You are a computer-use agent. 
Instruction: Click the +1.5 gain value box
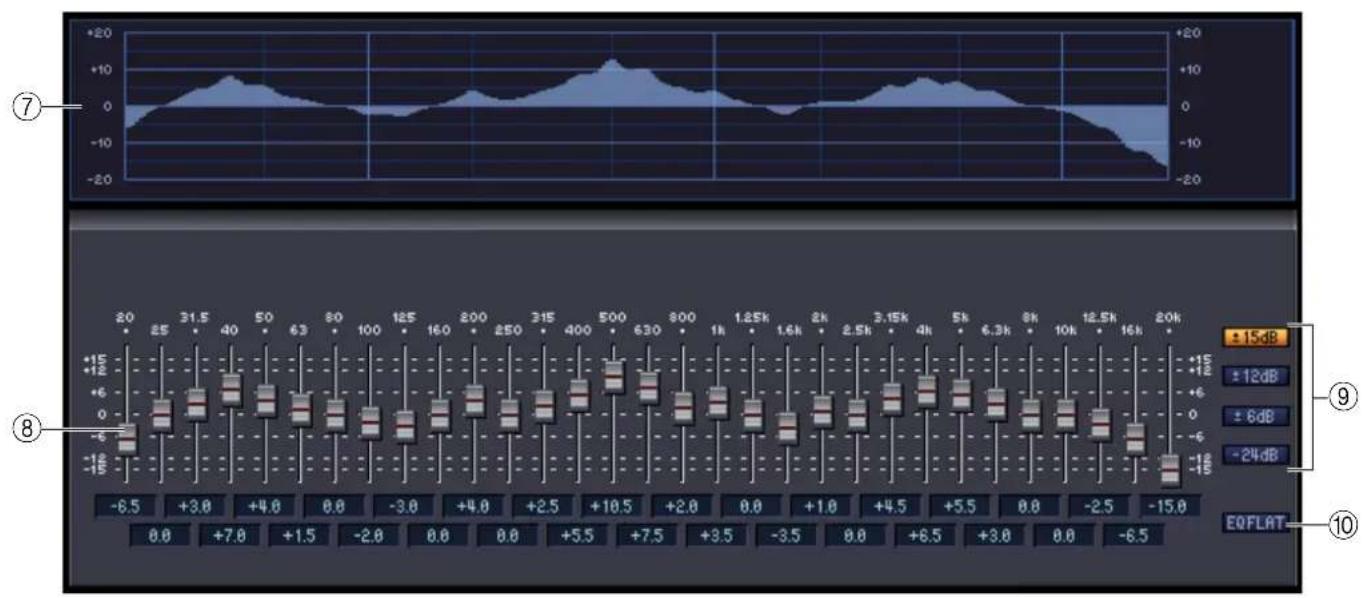pyautogui.click(x=301, y=535)
